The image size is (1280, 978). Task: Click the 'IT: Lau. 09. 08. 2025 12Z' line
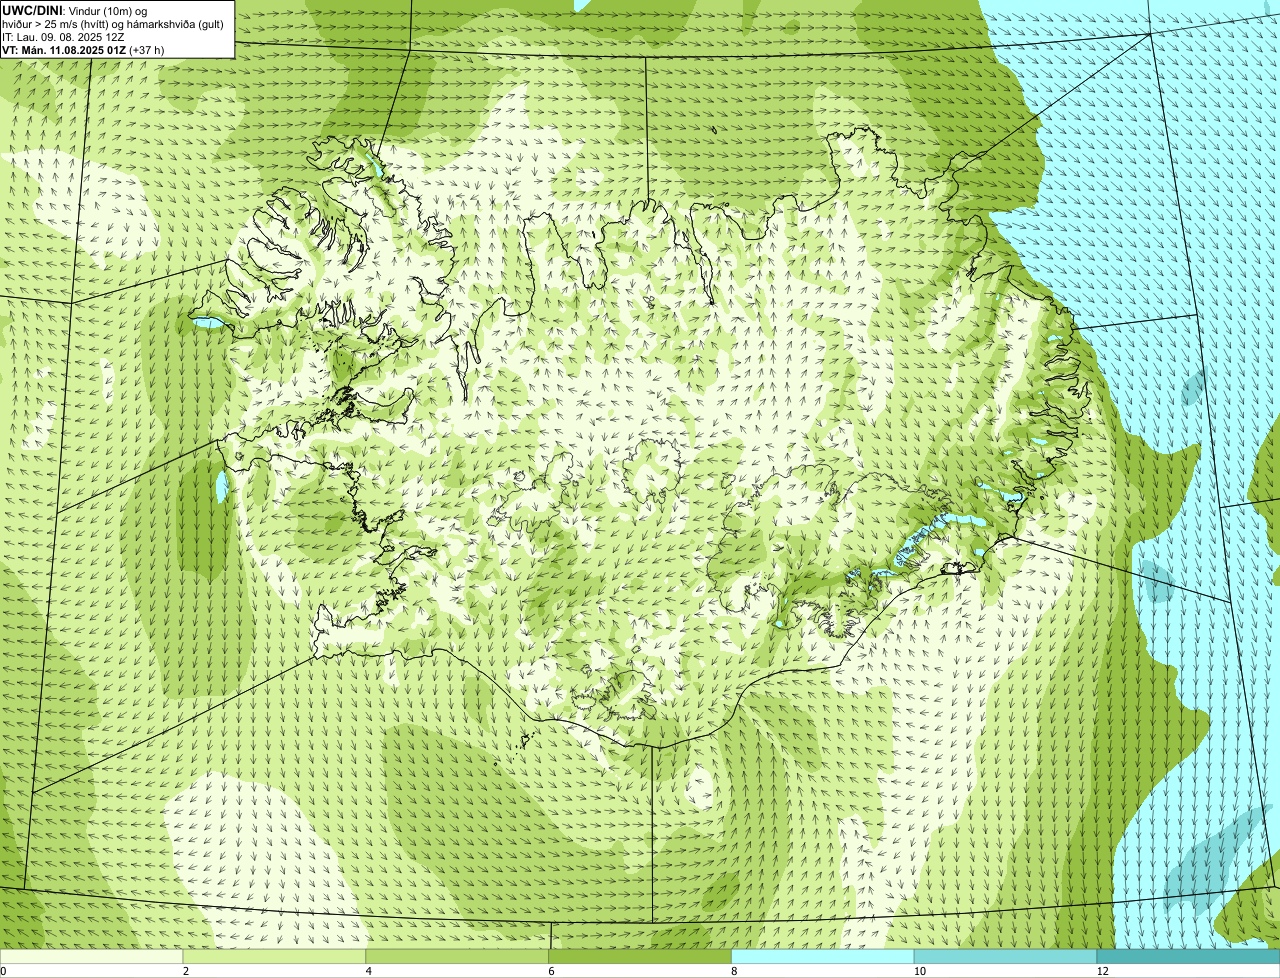tap(63, 36)
